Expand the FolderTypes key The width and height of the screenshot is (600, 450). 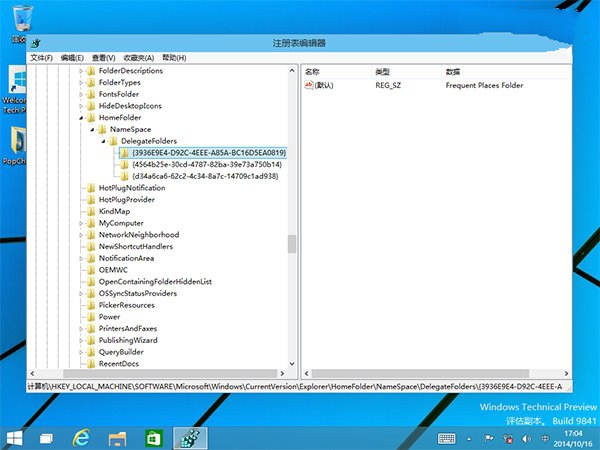[81, 83]
